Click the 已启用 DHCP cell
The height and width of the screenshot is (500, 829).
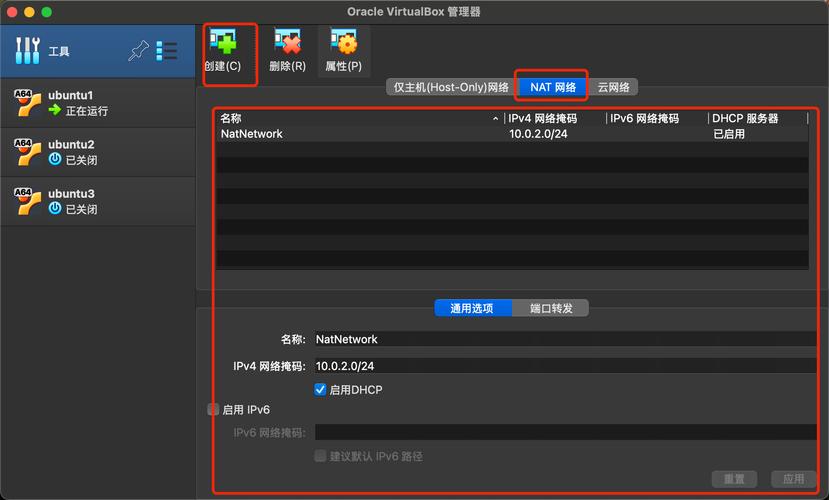coord(729,134)
